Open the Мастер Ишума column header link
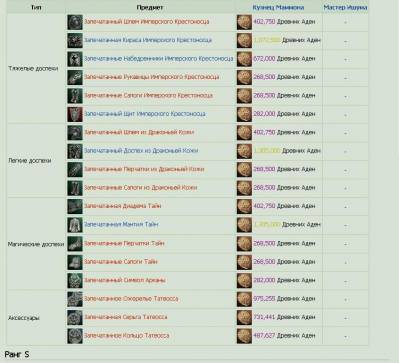Screen dimensions: 399x363 click(x=345, y=7)
